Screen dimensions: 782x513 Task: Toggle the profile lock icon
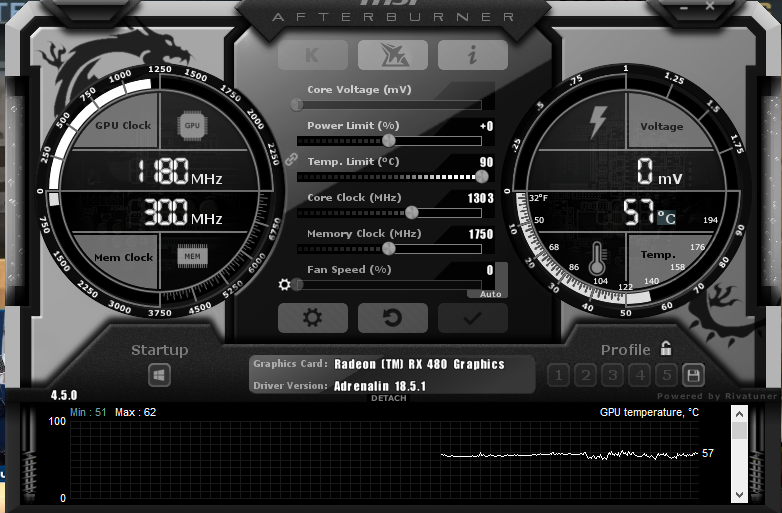pos(666,348)
